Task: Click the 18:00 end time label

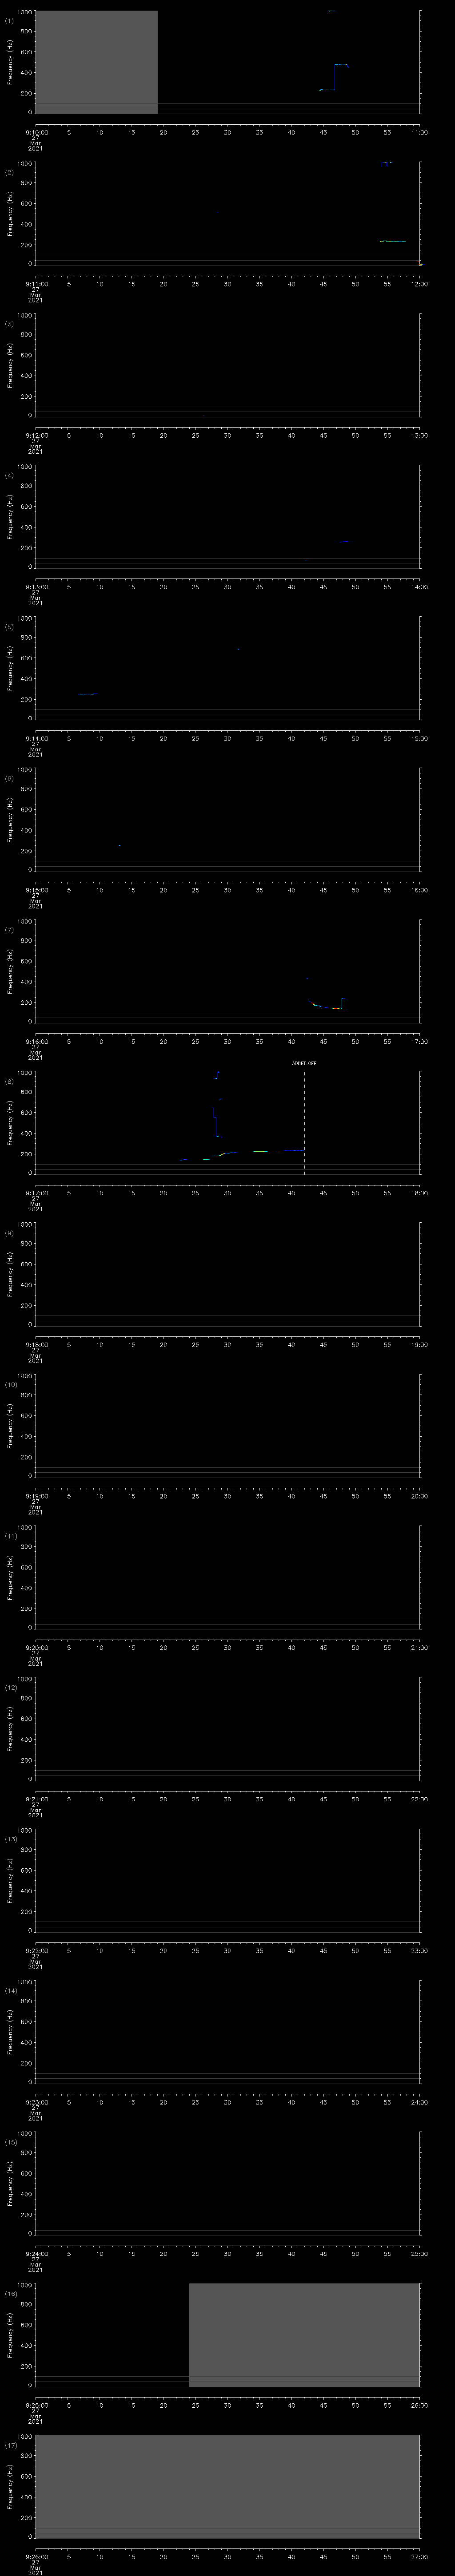Action: pyautogui.click(x=419, y=1193)
